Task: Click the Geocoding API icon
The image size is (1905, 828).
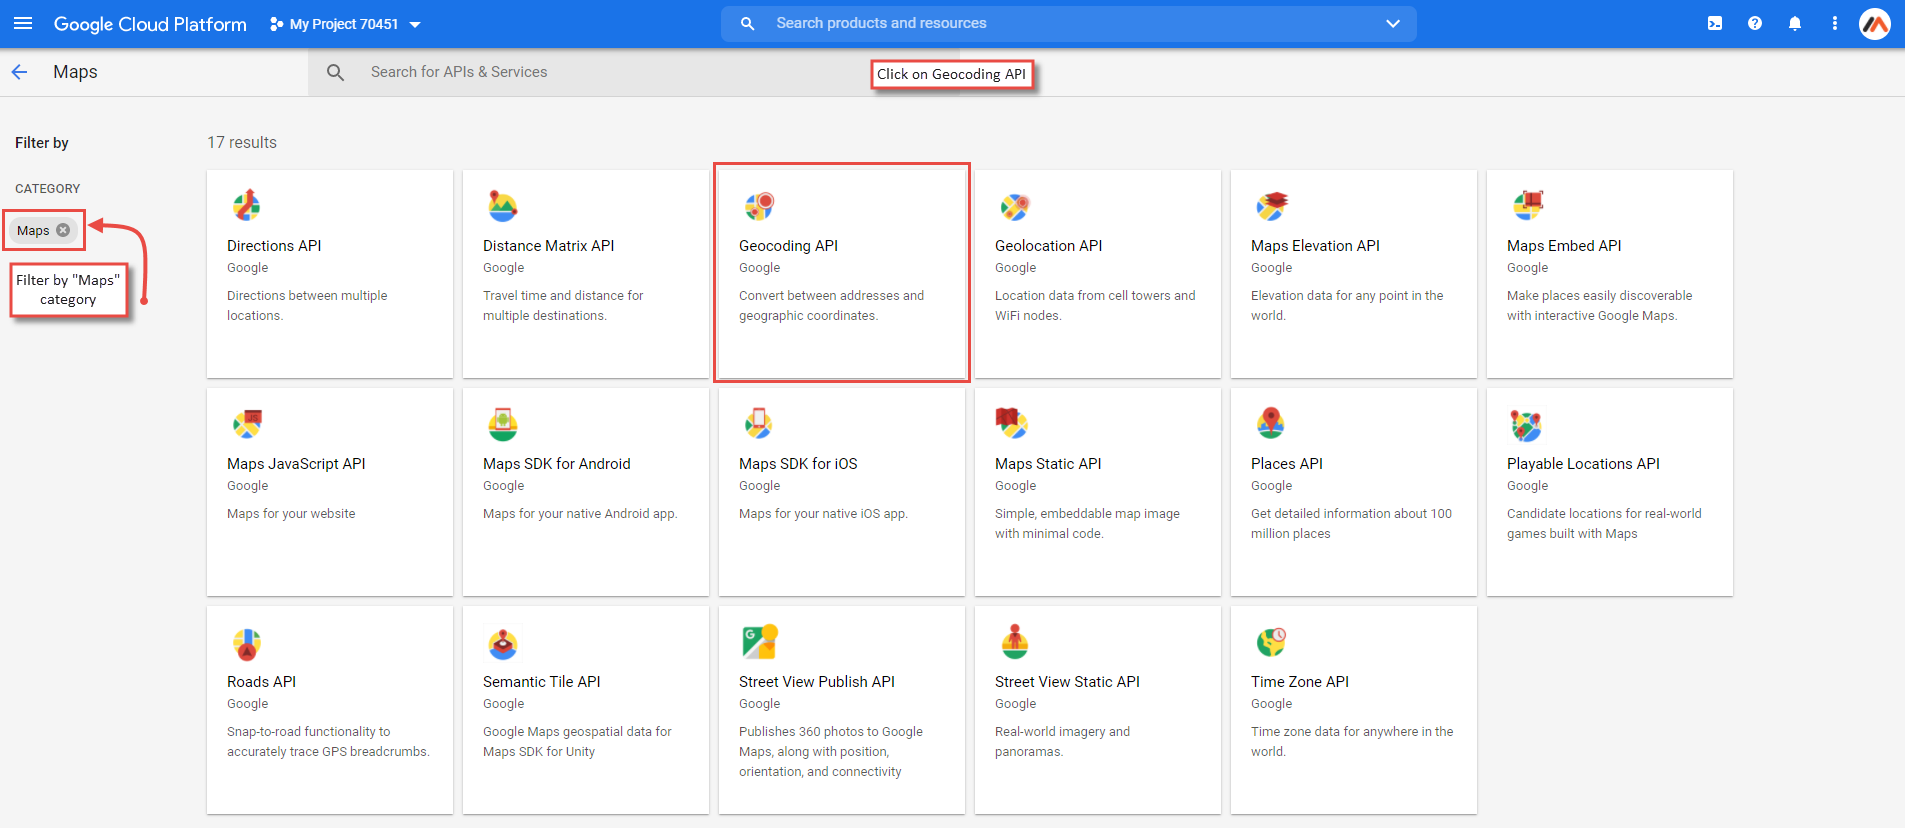Action: pyautogui.click(x=759, y=206)
